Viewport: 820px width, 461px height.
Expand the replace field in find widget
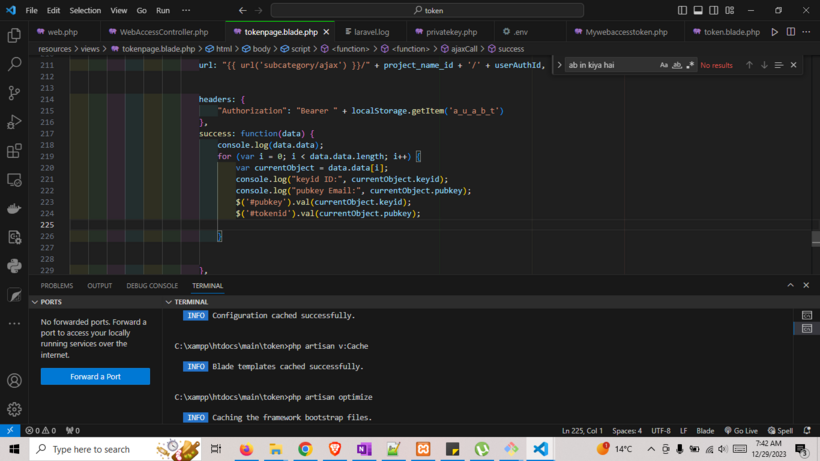click(557, 65)
